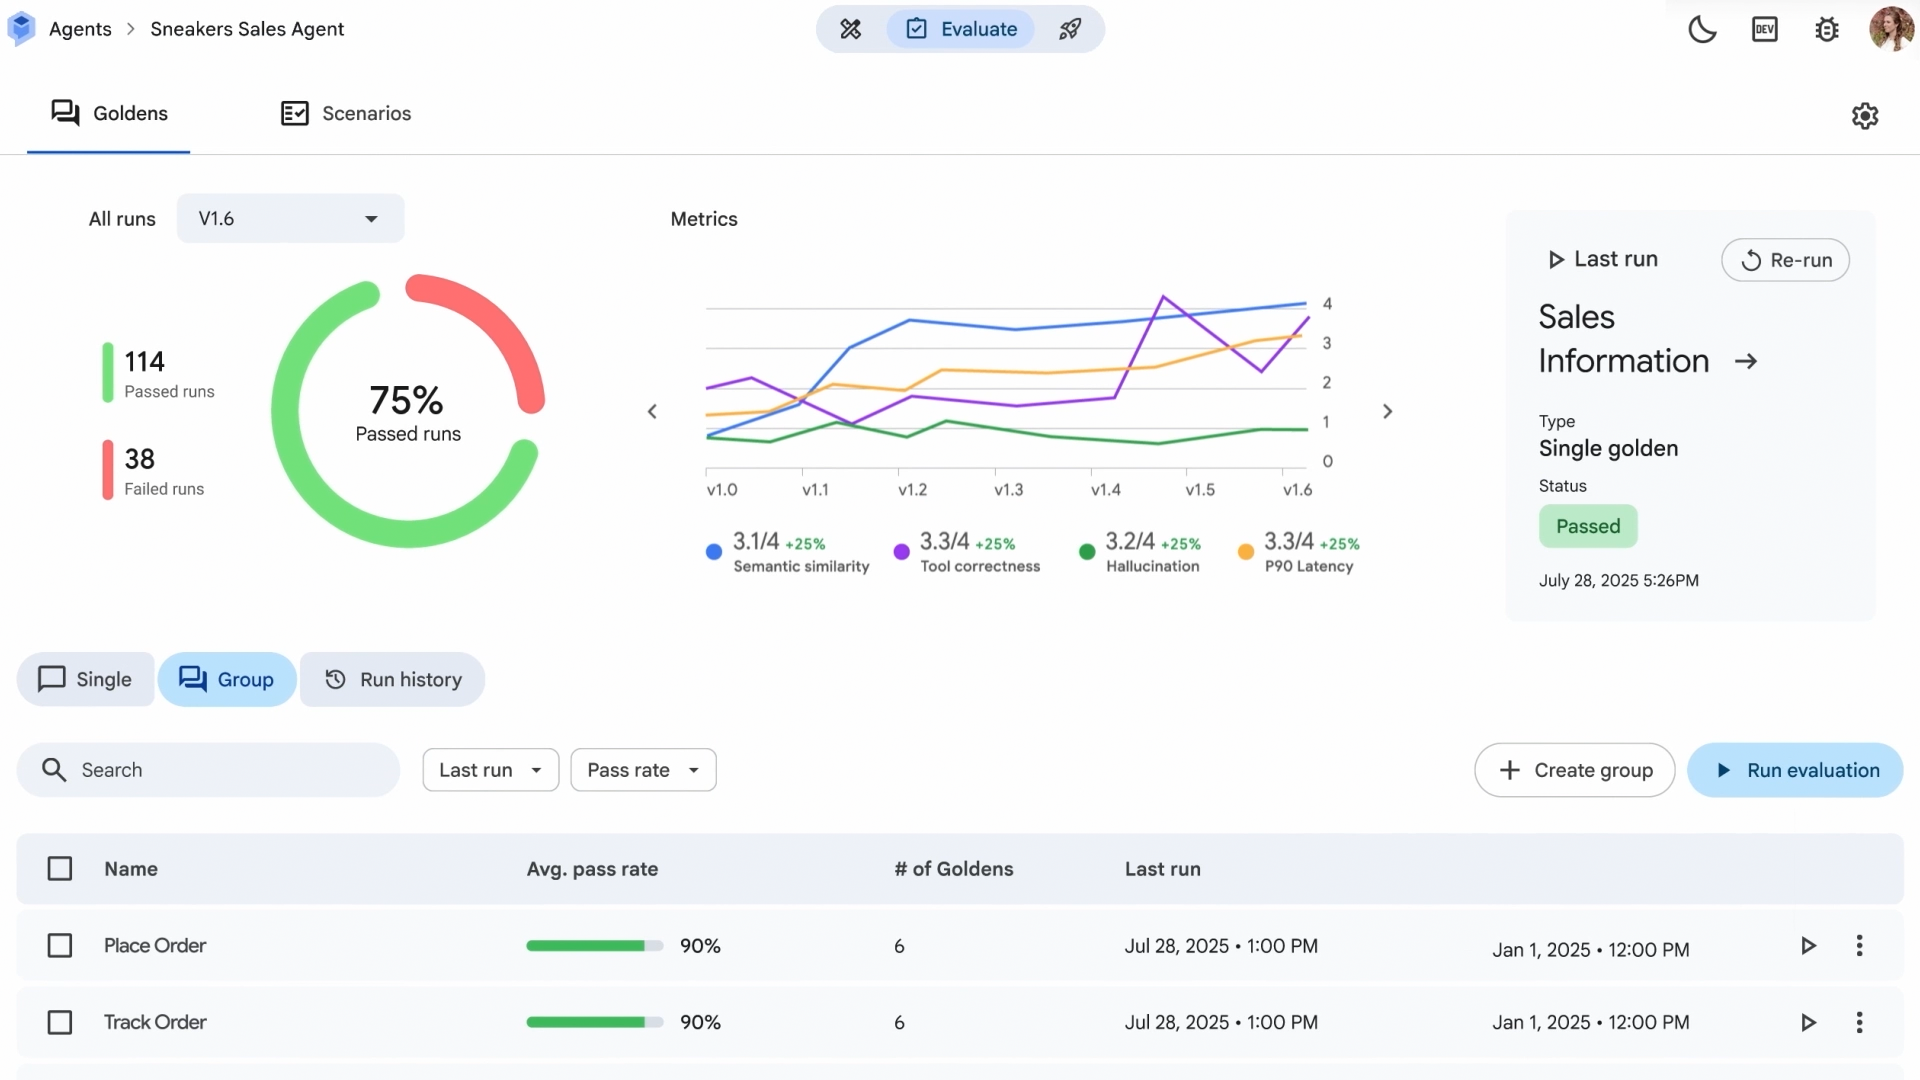
Task: Check the select-all checkbox in table header
Action: coord(60,868)
